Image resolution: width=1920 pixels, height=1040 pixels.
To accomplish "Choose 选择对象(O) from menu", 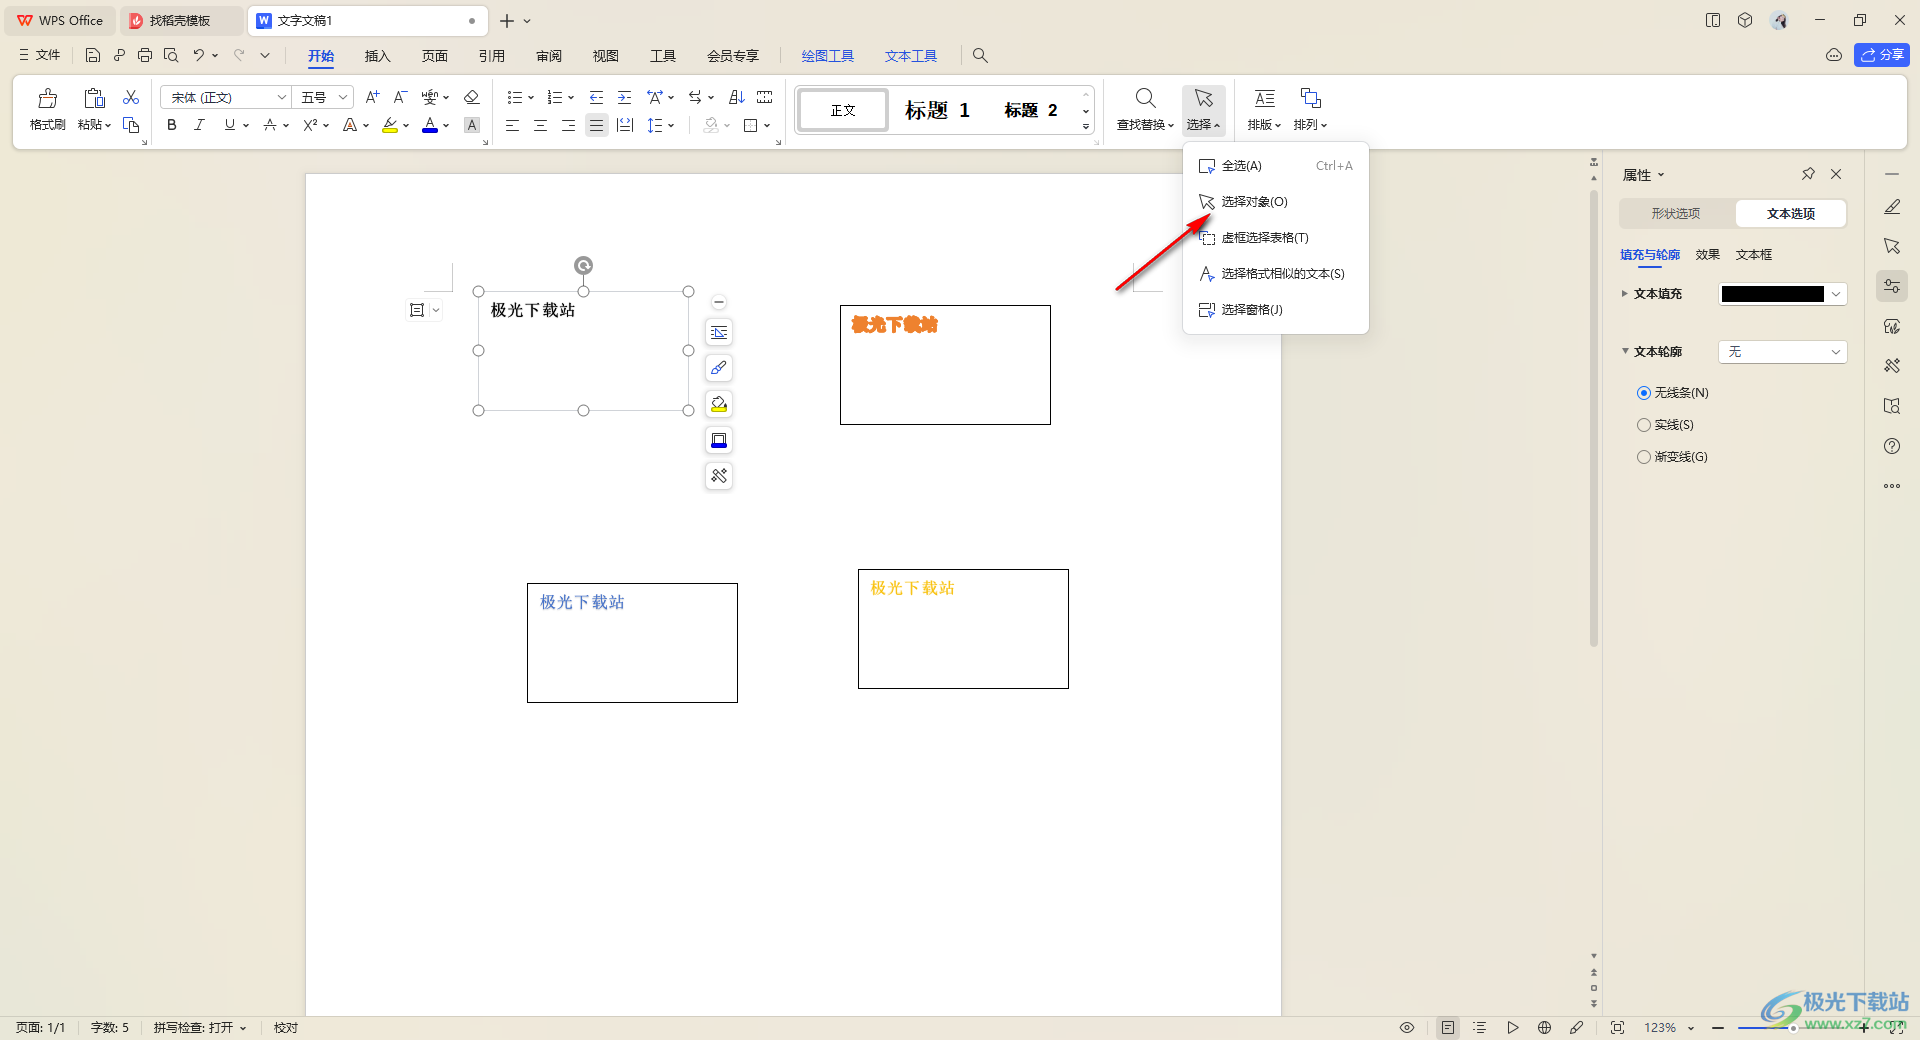I will (1275, 202).
